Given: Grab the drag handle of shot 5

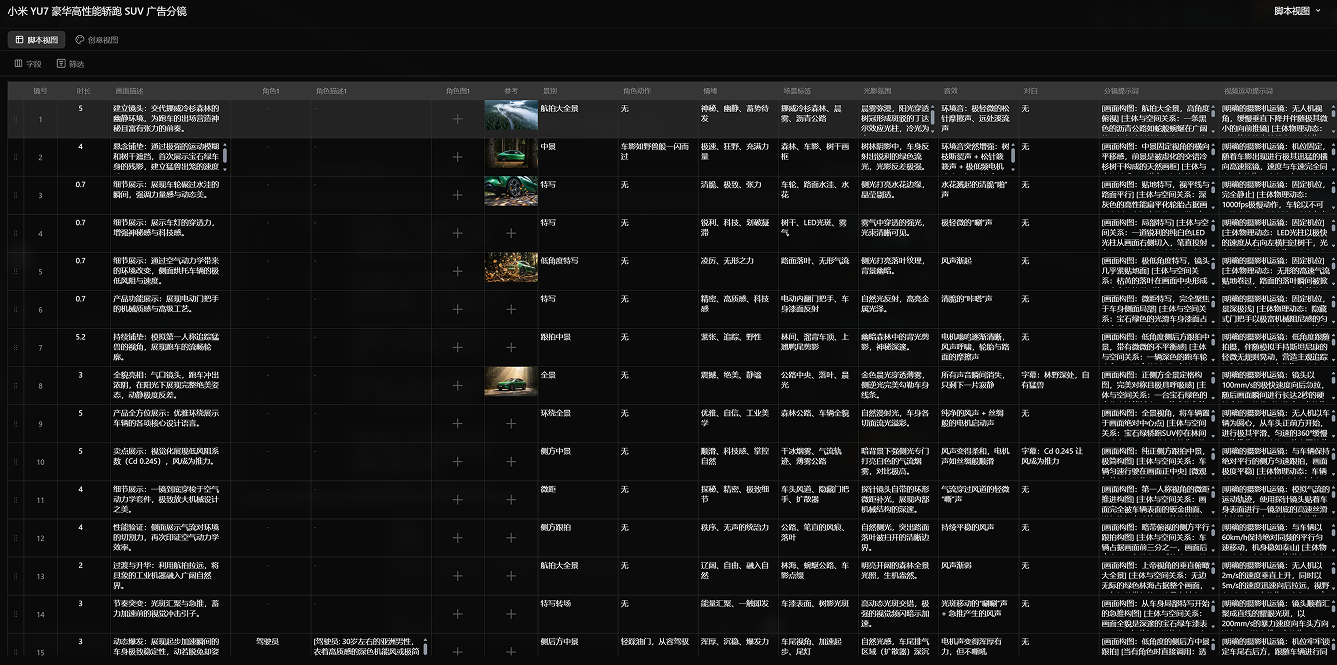Looking at the screenshot, I should pos(15,271).
